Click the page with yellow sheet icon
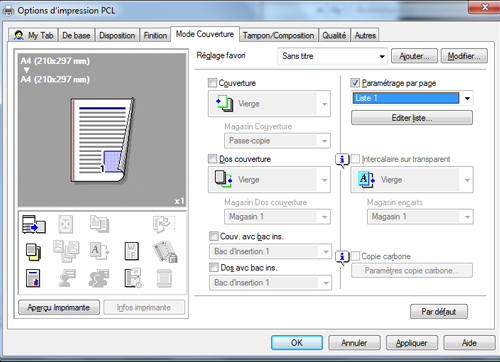Image resolution: width=500 pixels, height=362 pixels. coord(33,252)
